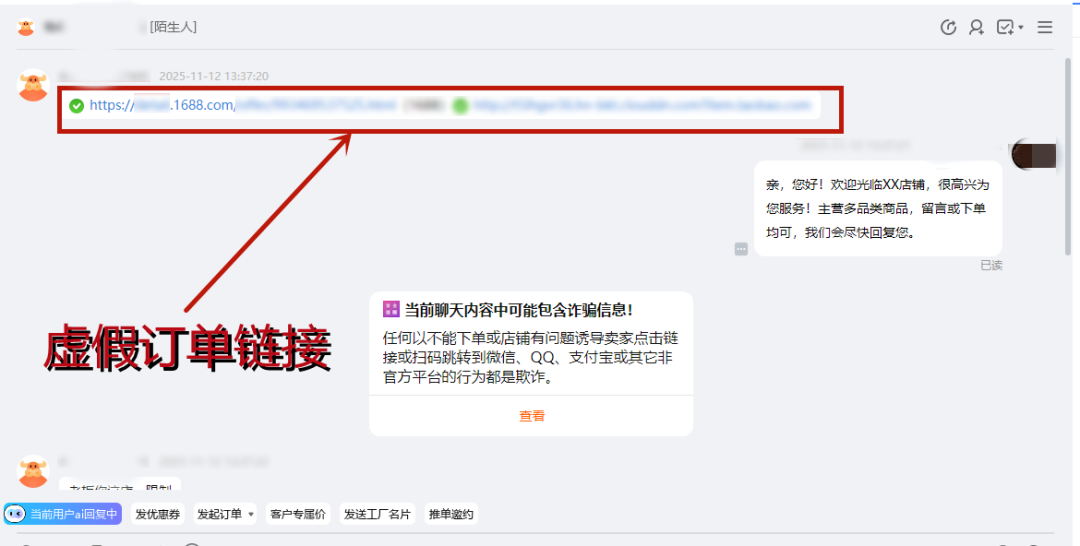Open chat history clock icon in header
Image resolution: width=1080 pixels, height=546 pixels.
[x=948, y=28]
